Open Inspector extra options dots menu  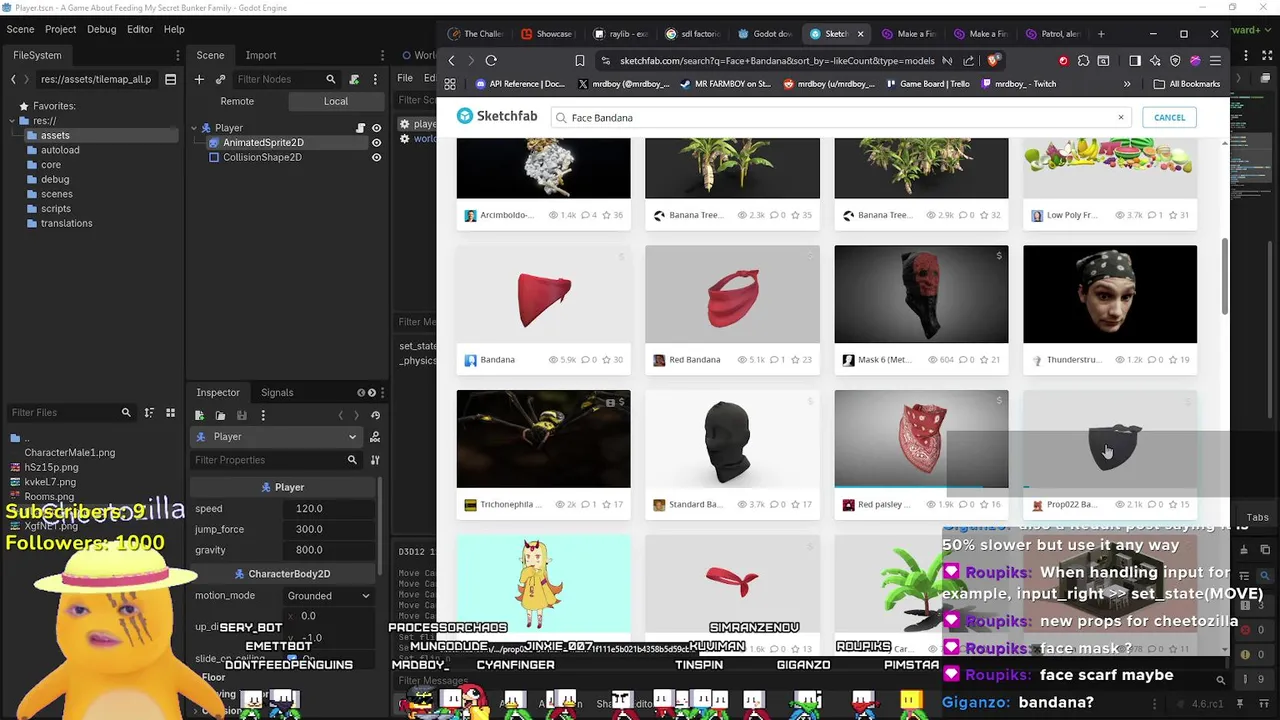pyautogui.click(x=263, y=415)
